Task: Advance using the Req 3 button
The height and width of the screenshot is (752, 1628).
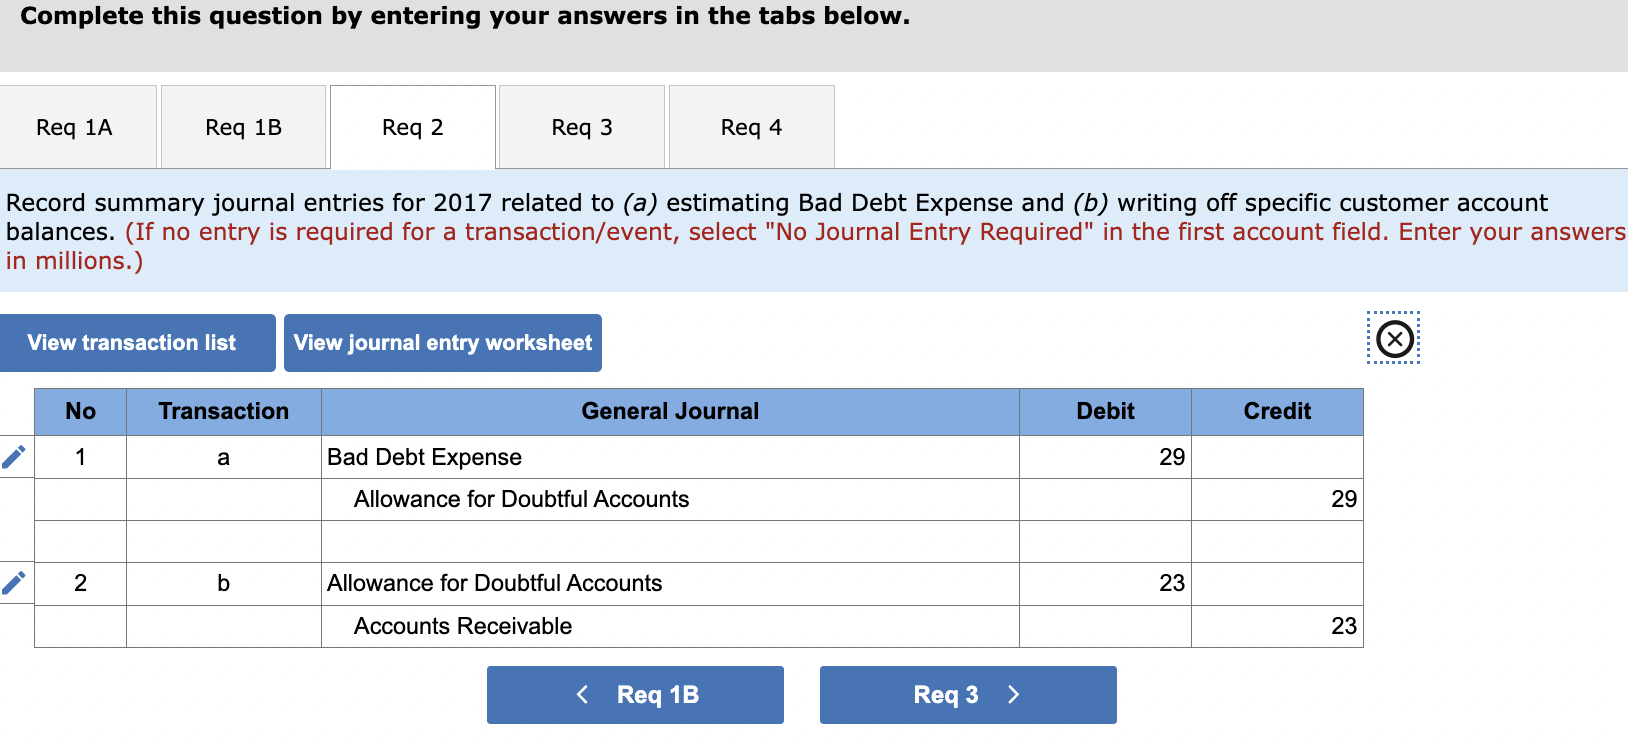Action: [x=967, y=694]
